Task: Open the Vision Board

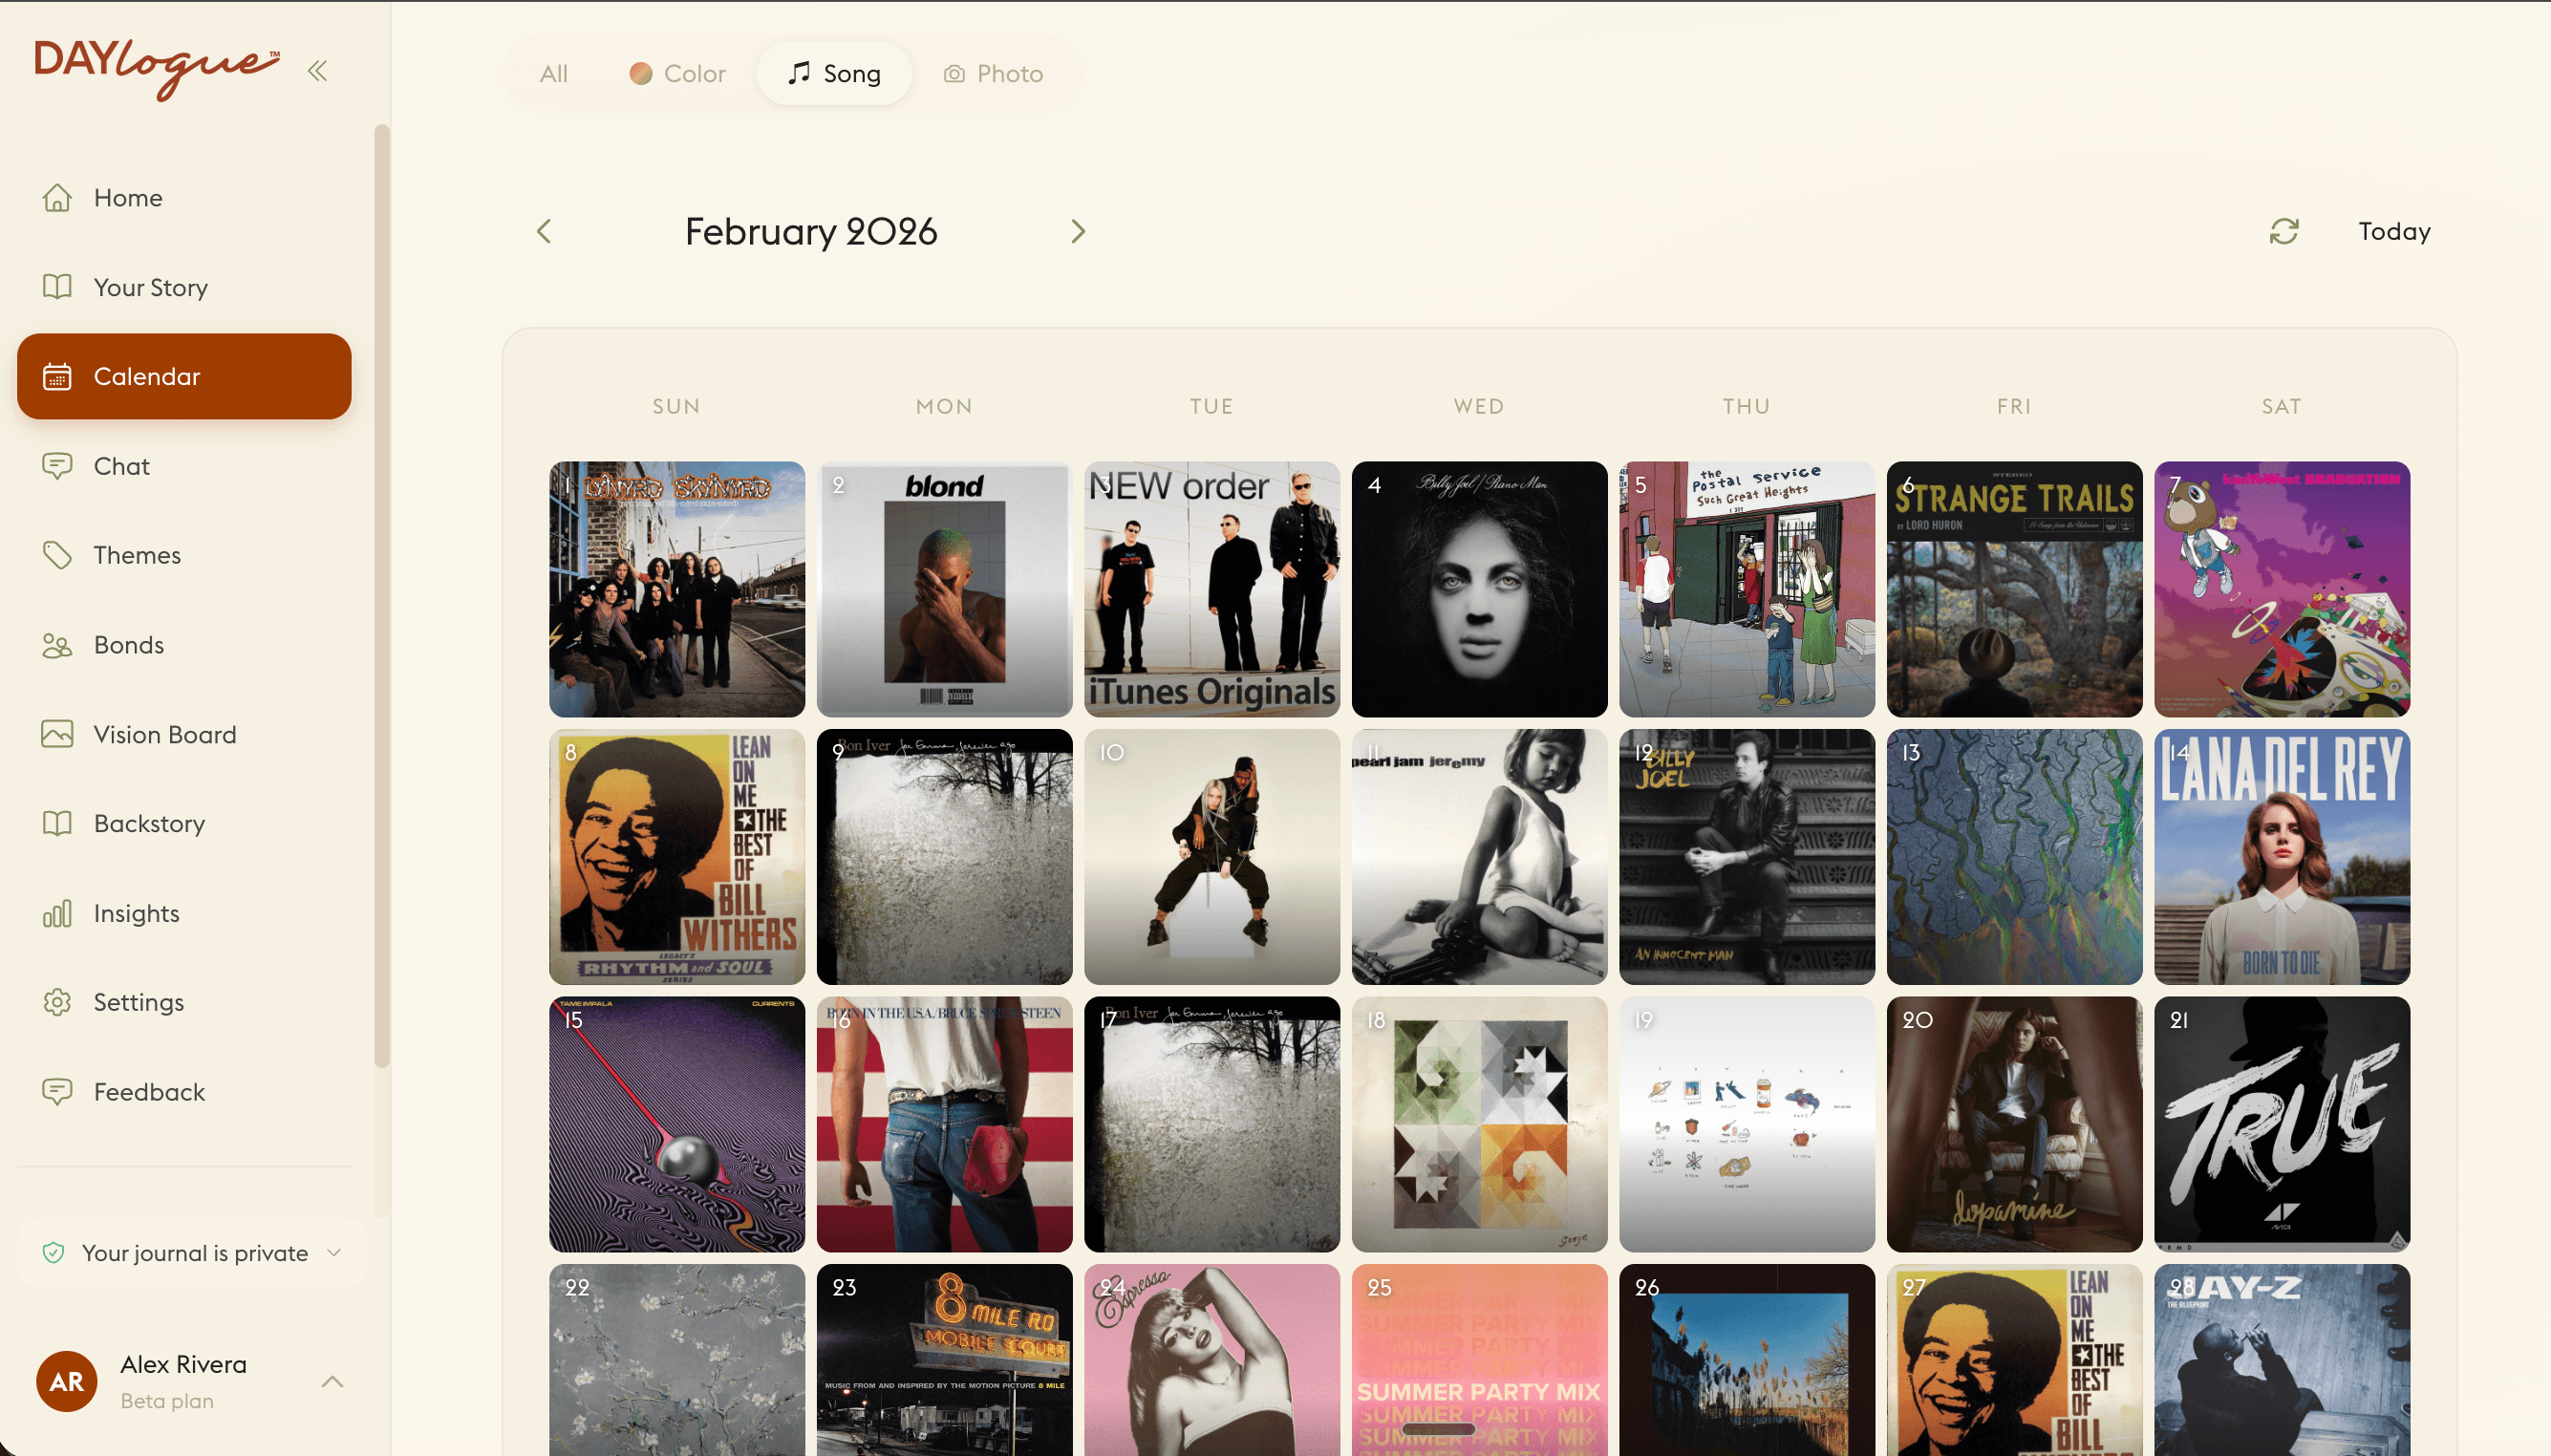Action: pos(163,734)
